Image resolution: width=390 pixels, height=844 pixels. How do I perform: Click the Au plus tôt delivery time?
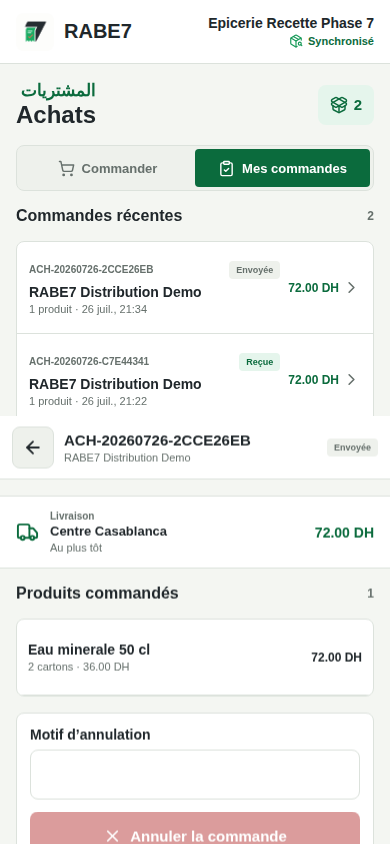click(76, 548)
